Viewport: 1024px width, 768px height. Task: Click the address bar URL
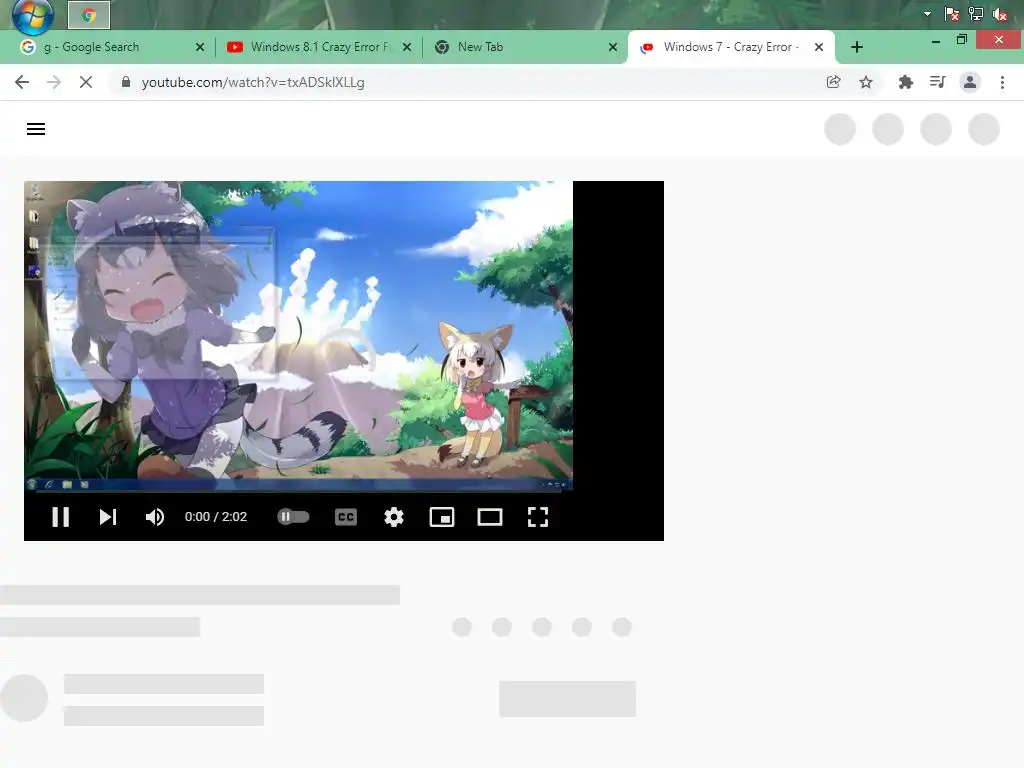click(253, 82)
